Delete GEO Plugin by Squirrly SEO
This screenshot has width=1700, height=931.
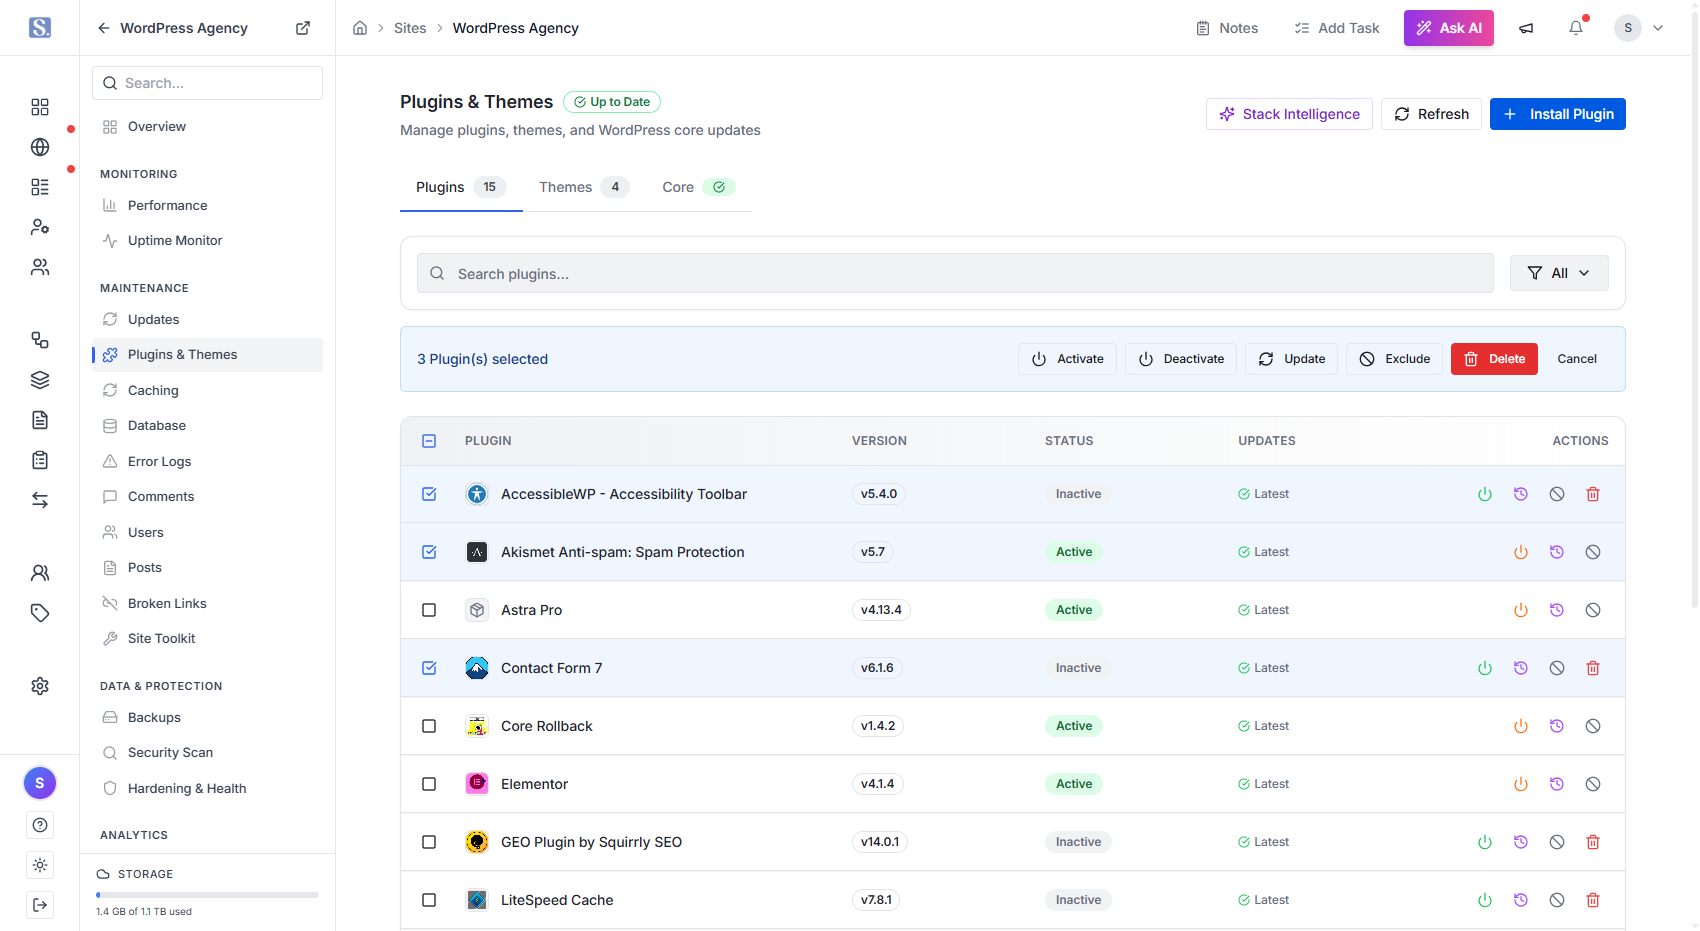tap(1593, 842)
